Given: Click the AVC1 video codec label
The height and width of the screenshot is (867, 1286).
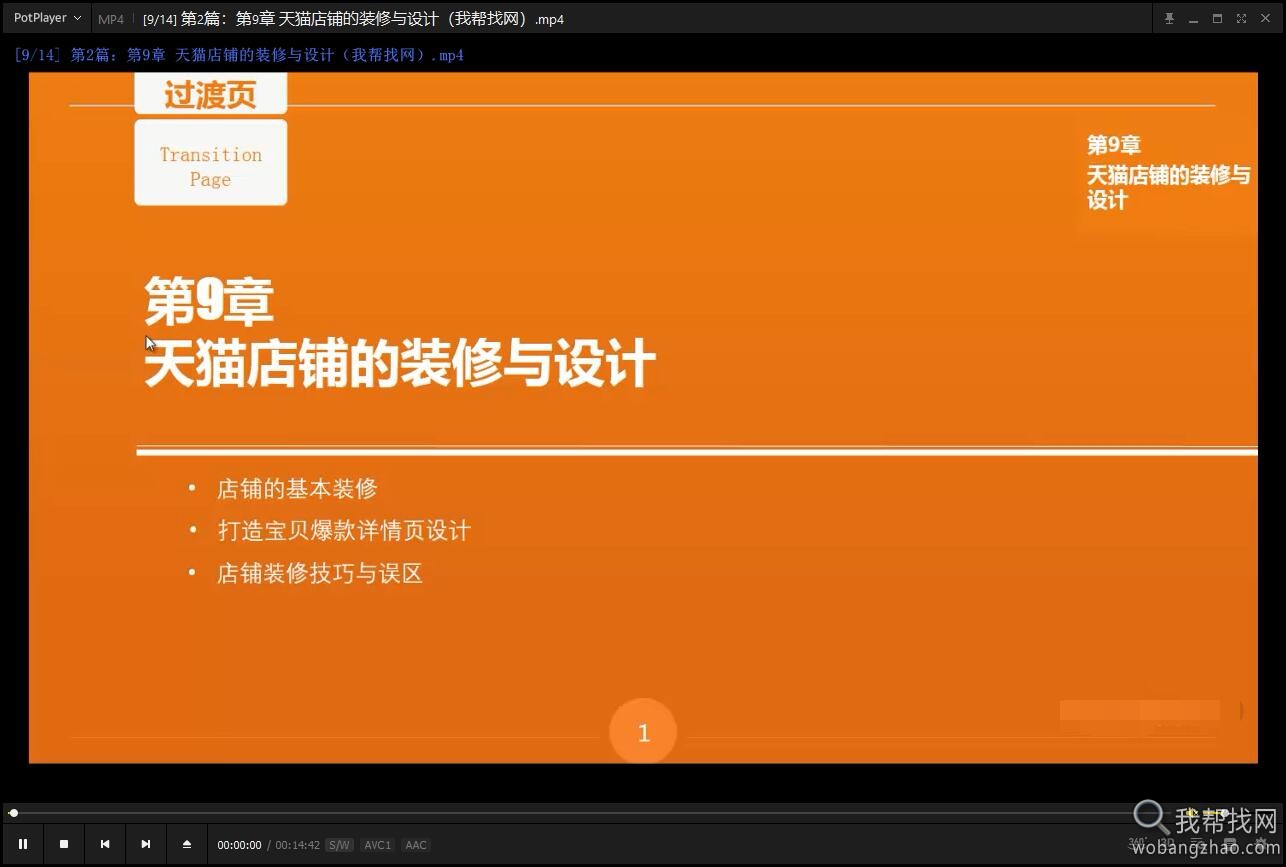Looking at the screenshot, I should tap(378, 845).
